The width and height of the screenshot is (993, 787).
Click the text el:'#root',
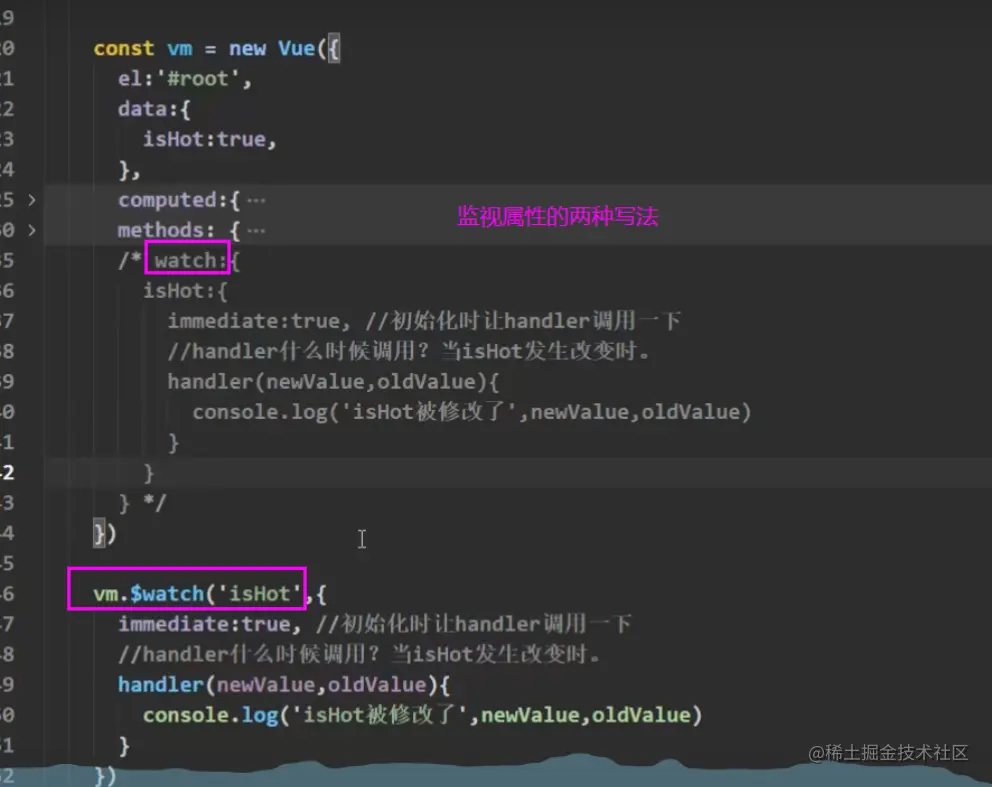[x=185, y=79]
